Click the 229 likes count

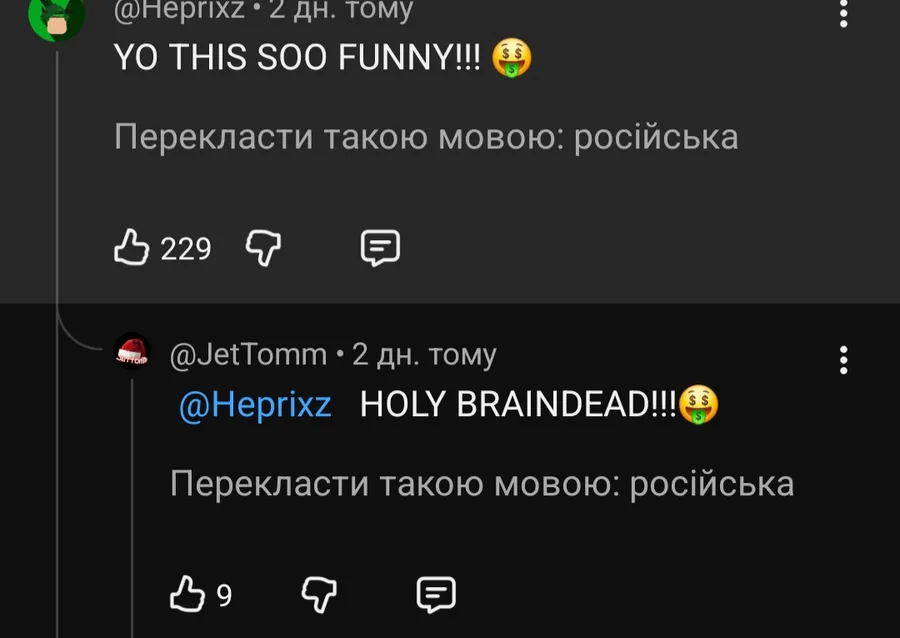click(186, 248)
